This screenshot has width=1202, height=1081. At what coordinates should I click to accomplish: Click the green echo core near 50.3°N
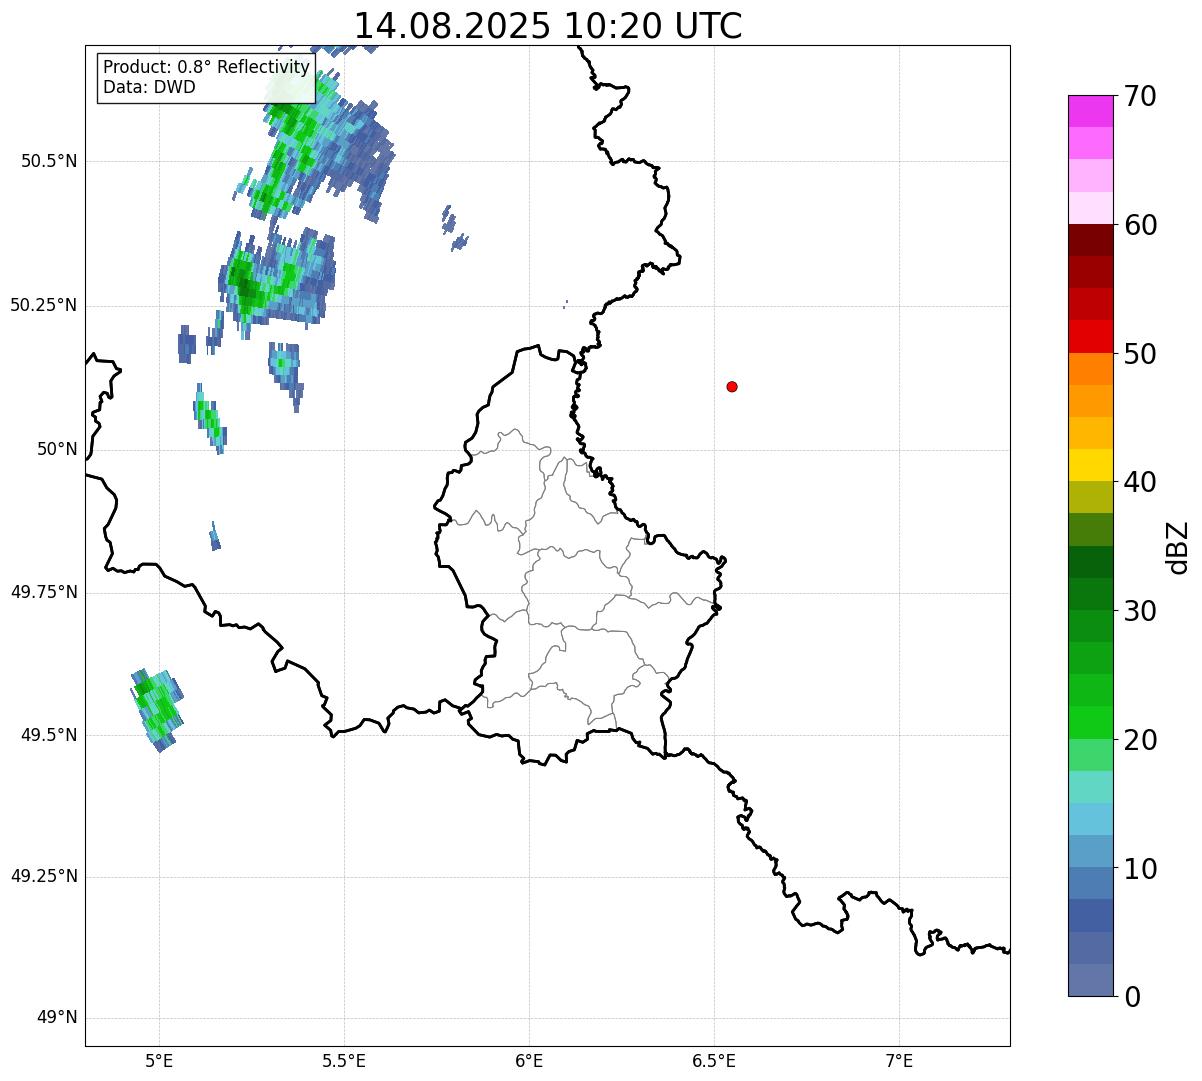click(246, 283)
